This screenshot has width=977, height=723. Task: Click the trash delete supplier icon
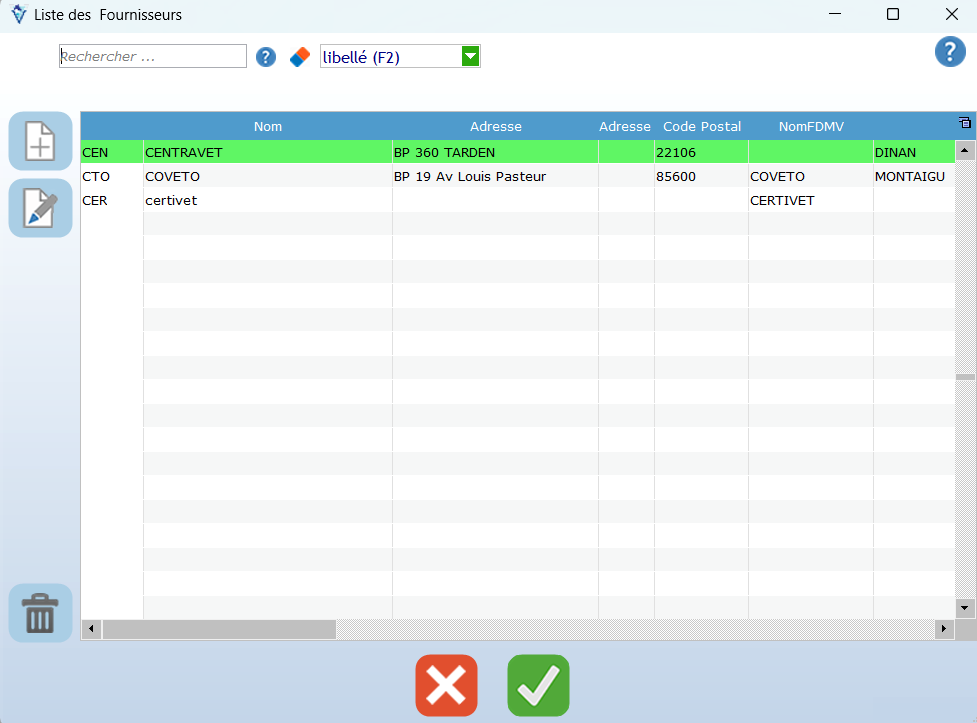(x=41, y=613)
